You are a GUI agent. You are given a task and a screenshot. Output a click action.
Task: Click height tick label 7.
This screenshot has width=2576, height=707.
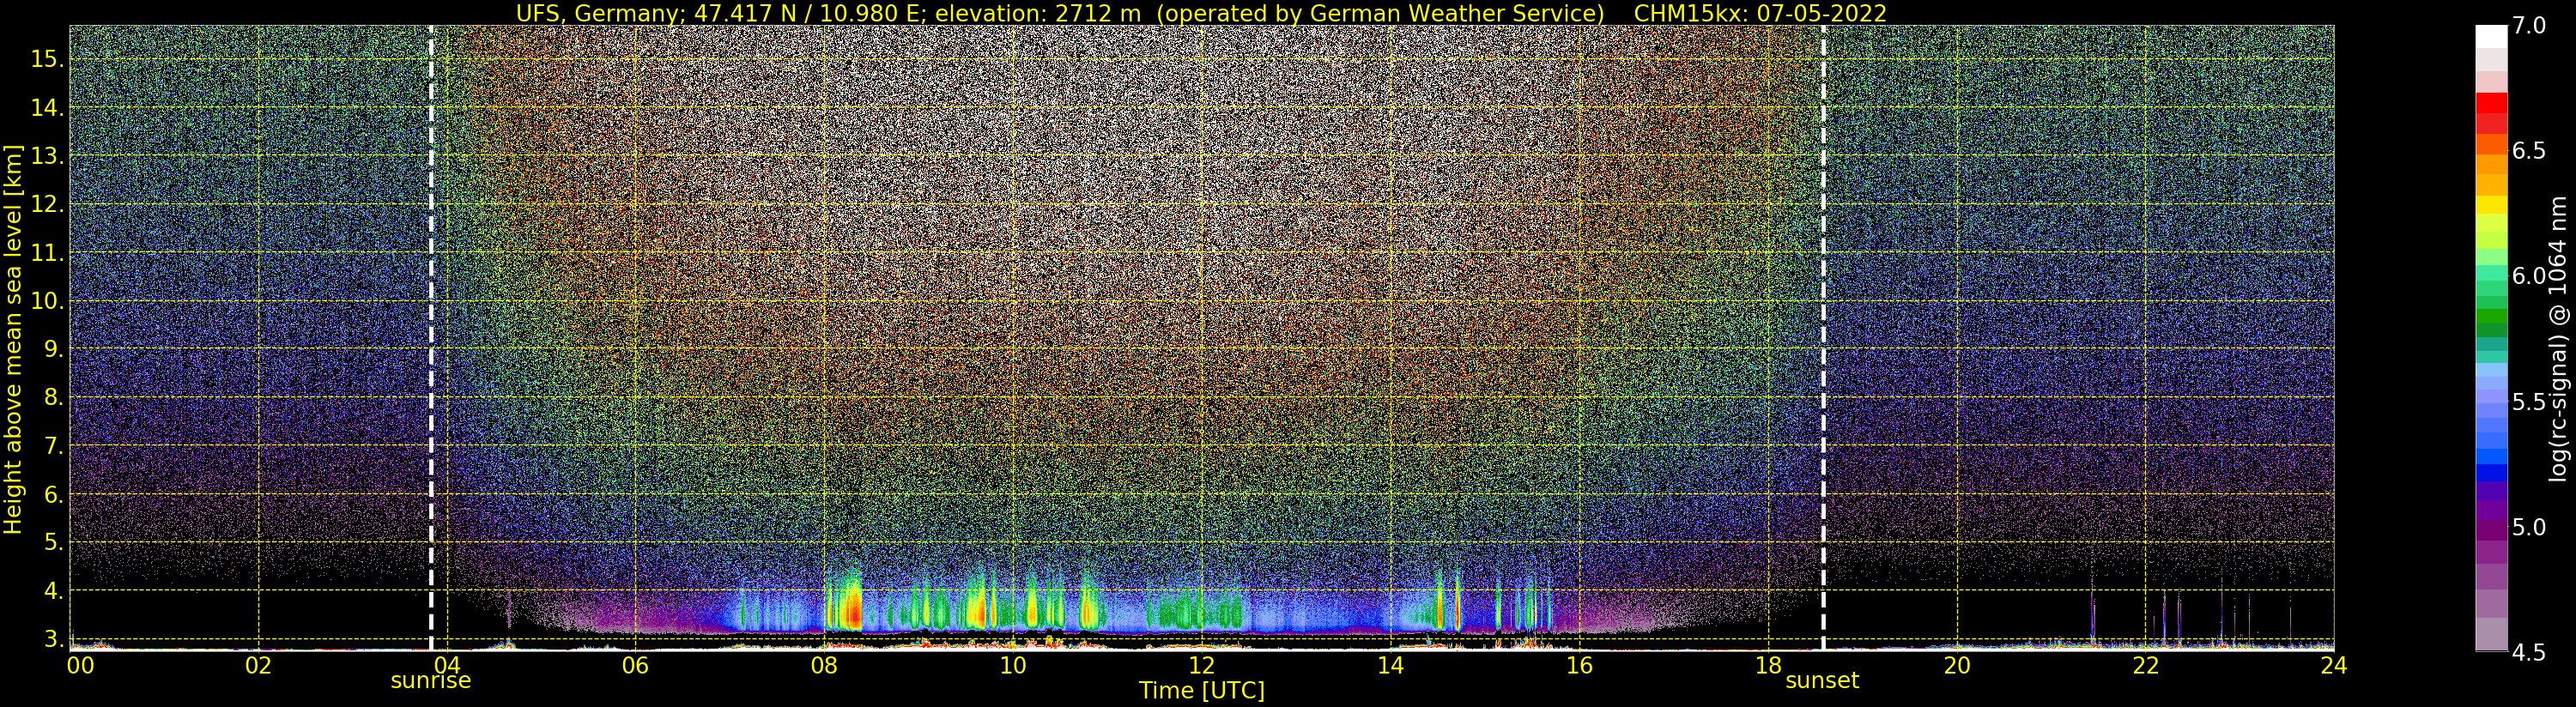(x=54, y=446)
